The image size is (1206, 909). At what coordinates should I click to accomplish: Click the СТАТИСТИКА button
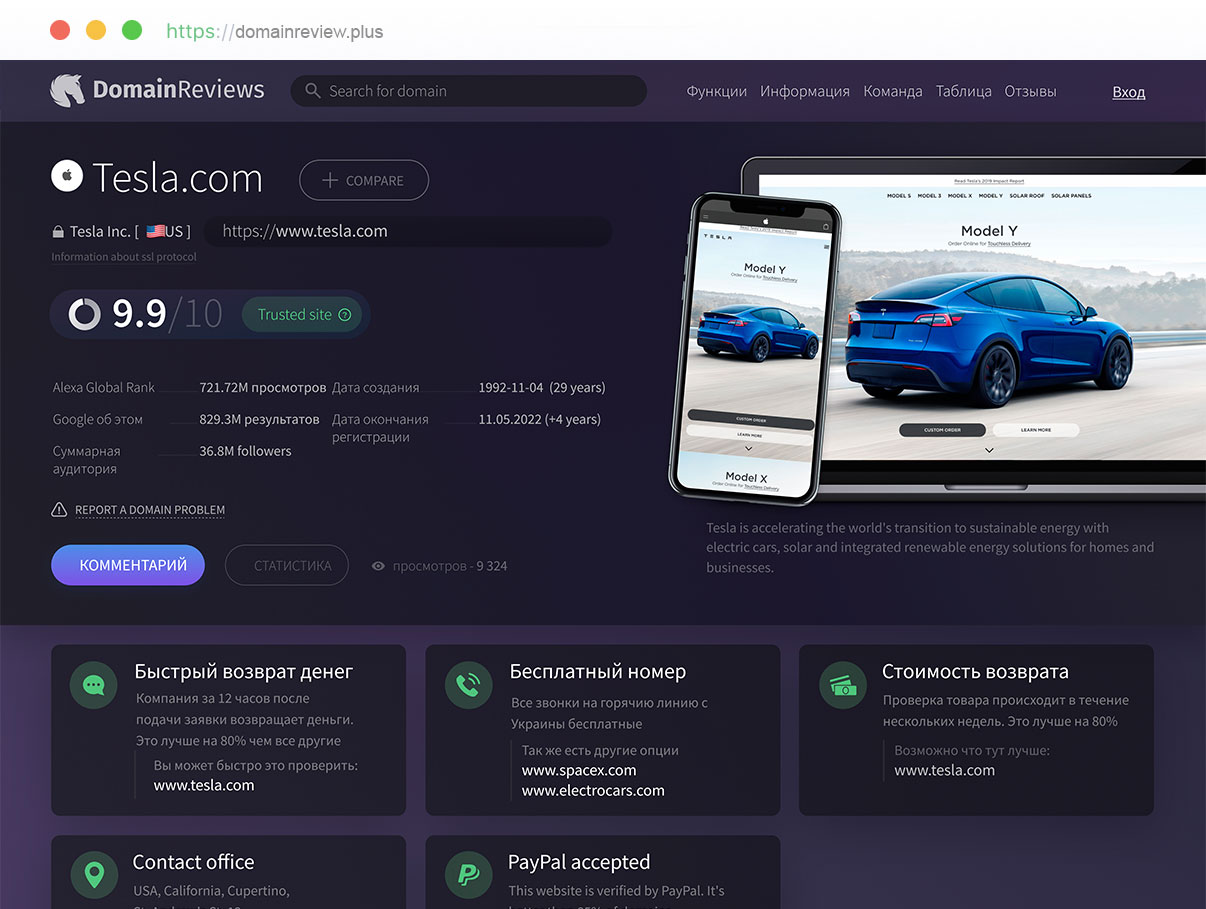click(x=287, y=565)
